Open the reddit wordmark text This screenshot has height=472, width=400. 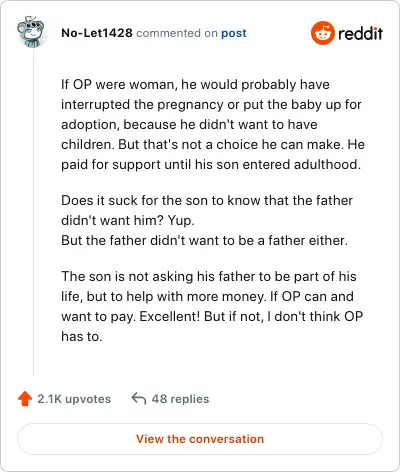click(360, 33)
